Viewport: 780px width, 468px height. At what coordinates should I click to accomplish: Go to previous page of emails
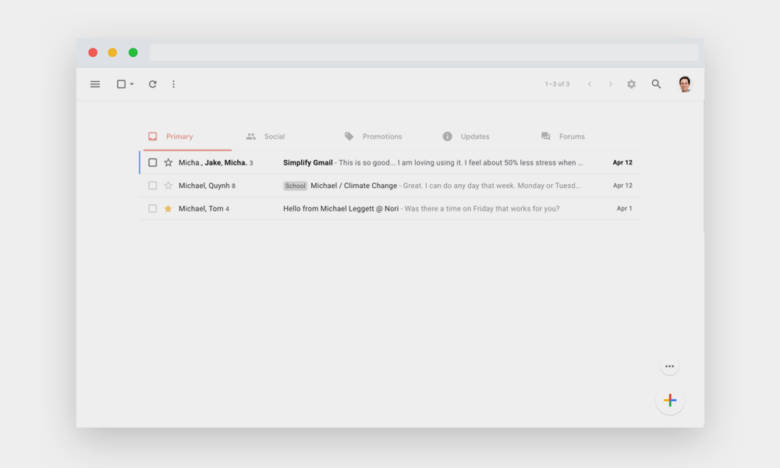[x=589, y=84]
